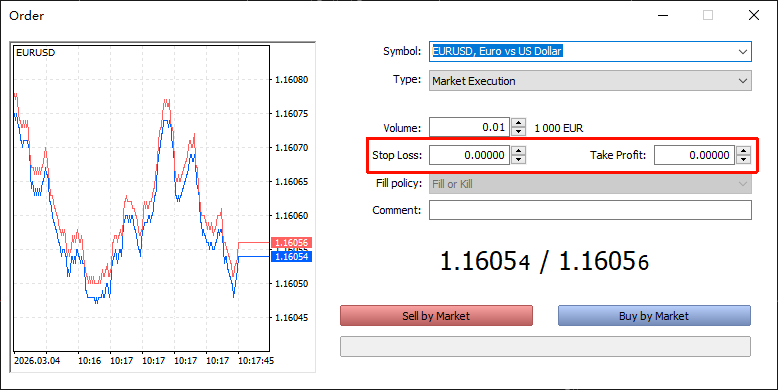
Task: Click the 1.16045 price axis label
Action: coord(291,317)
